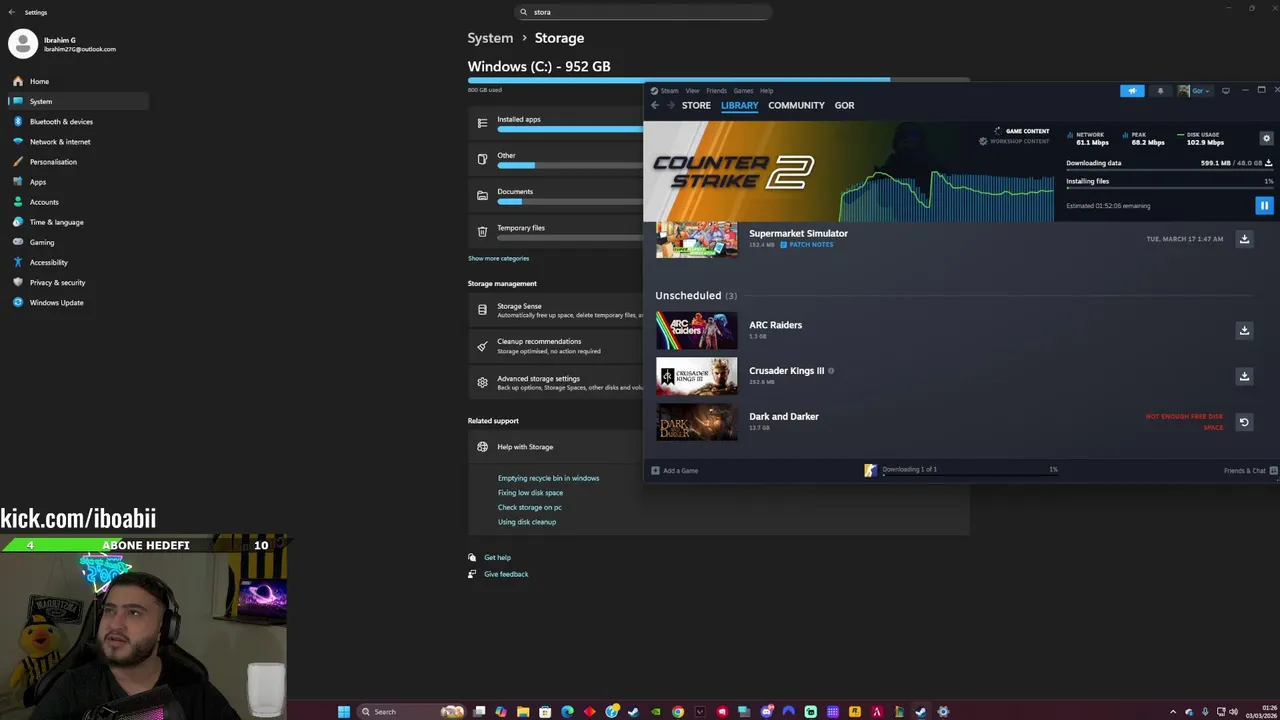Select Game Content view in Steam downloads
Screen dimensions: 1280x720
pyautogui.click(x=1021, y=131)
